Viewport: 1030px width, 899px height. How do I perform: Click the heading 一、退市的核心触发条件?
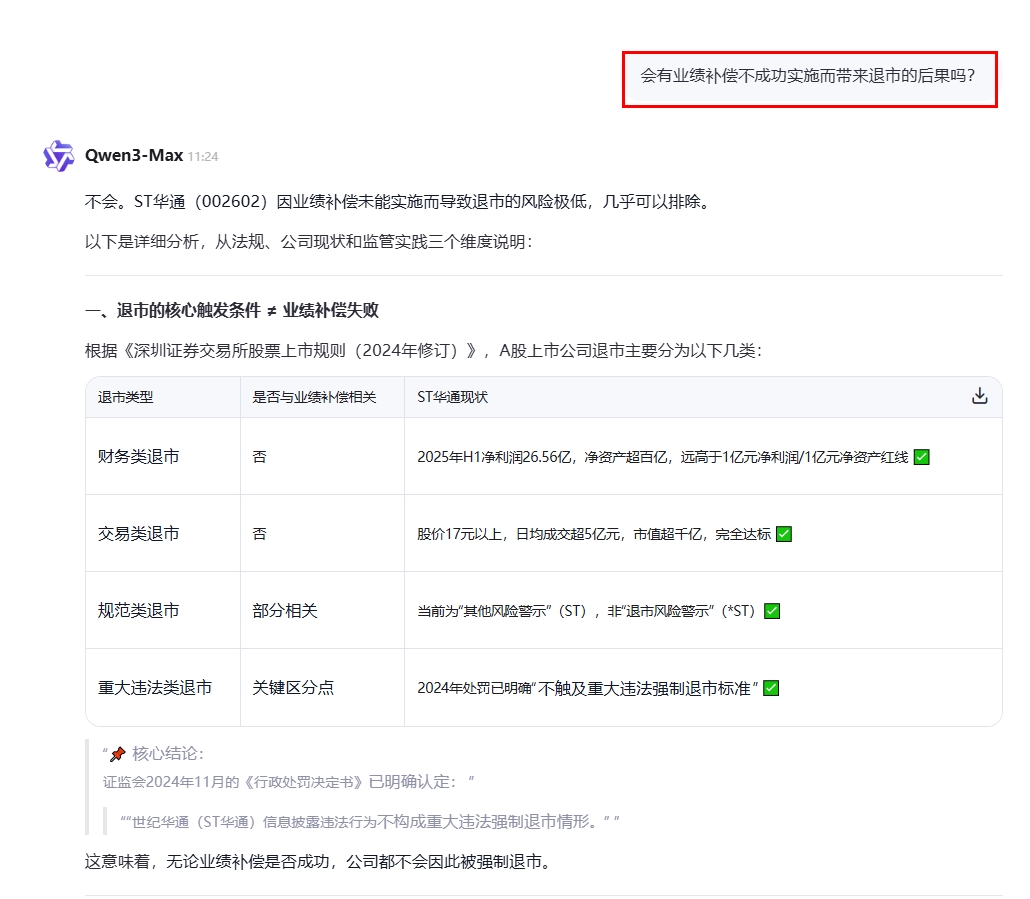tap(232, 311)
